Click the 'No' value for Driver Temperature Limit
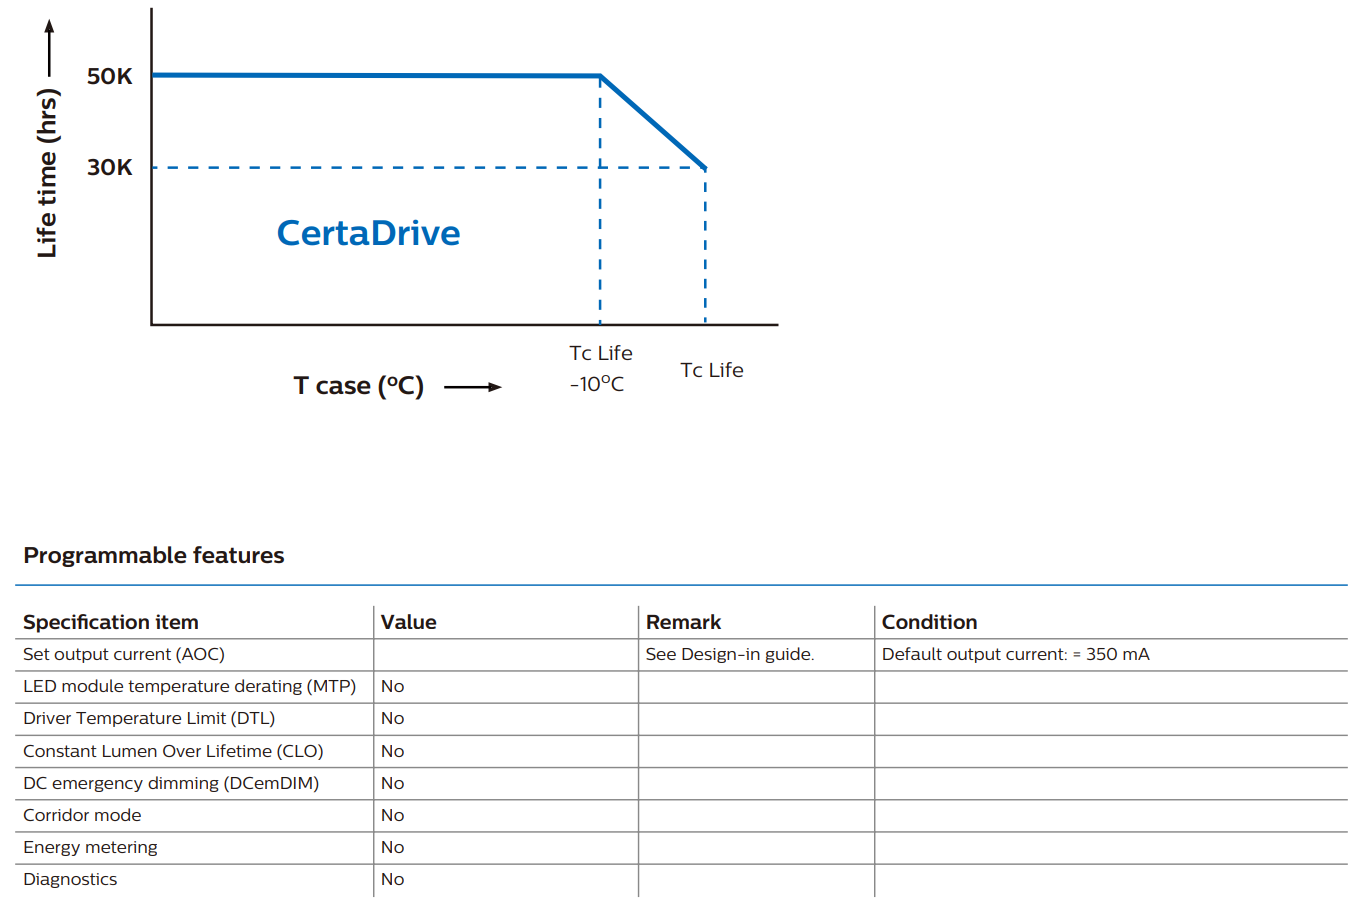The image size is (1372, 907). (x=393, y=718)
